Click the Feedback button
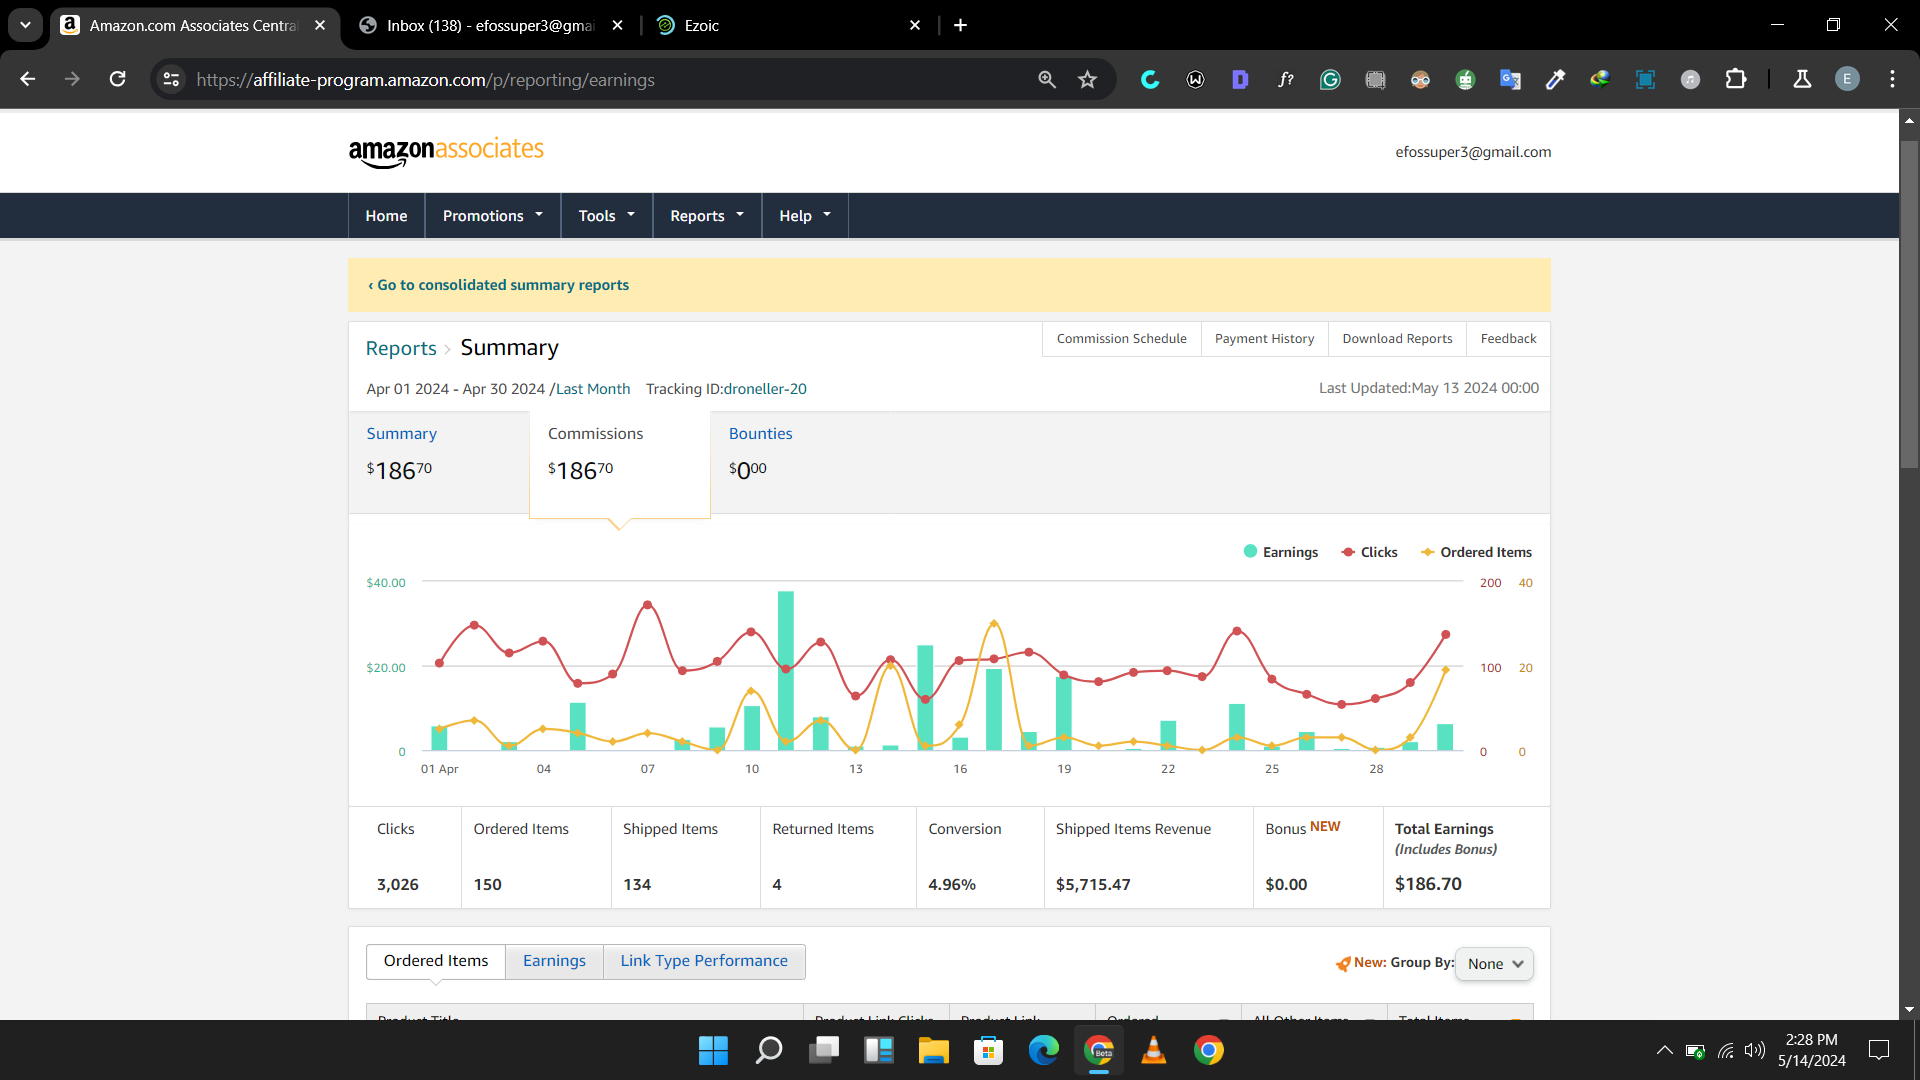Image resolution: width=1920 pixels, height=1080 pixels. point(1508,339)
